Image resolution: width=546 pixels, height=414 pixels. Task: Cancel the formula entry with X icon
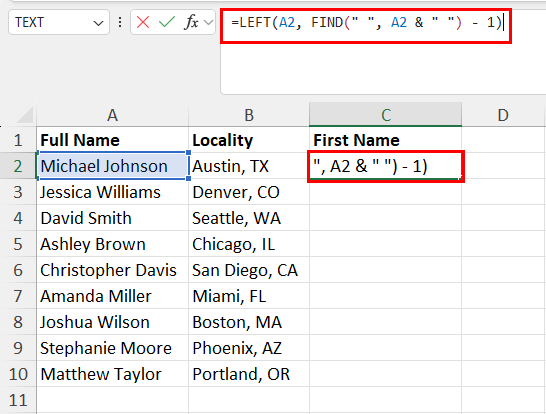click(x=143, y=23)
